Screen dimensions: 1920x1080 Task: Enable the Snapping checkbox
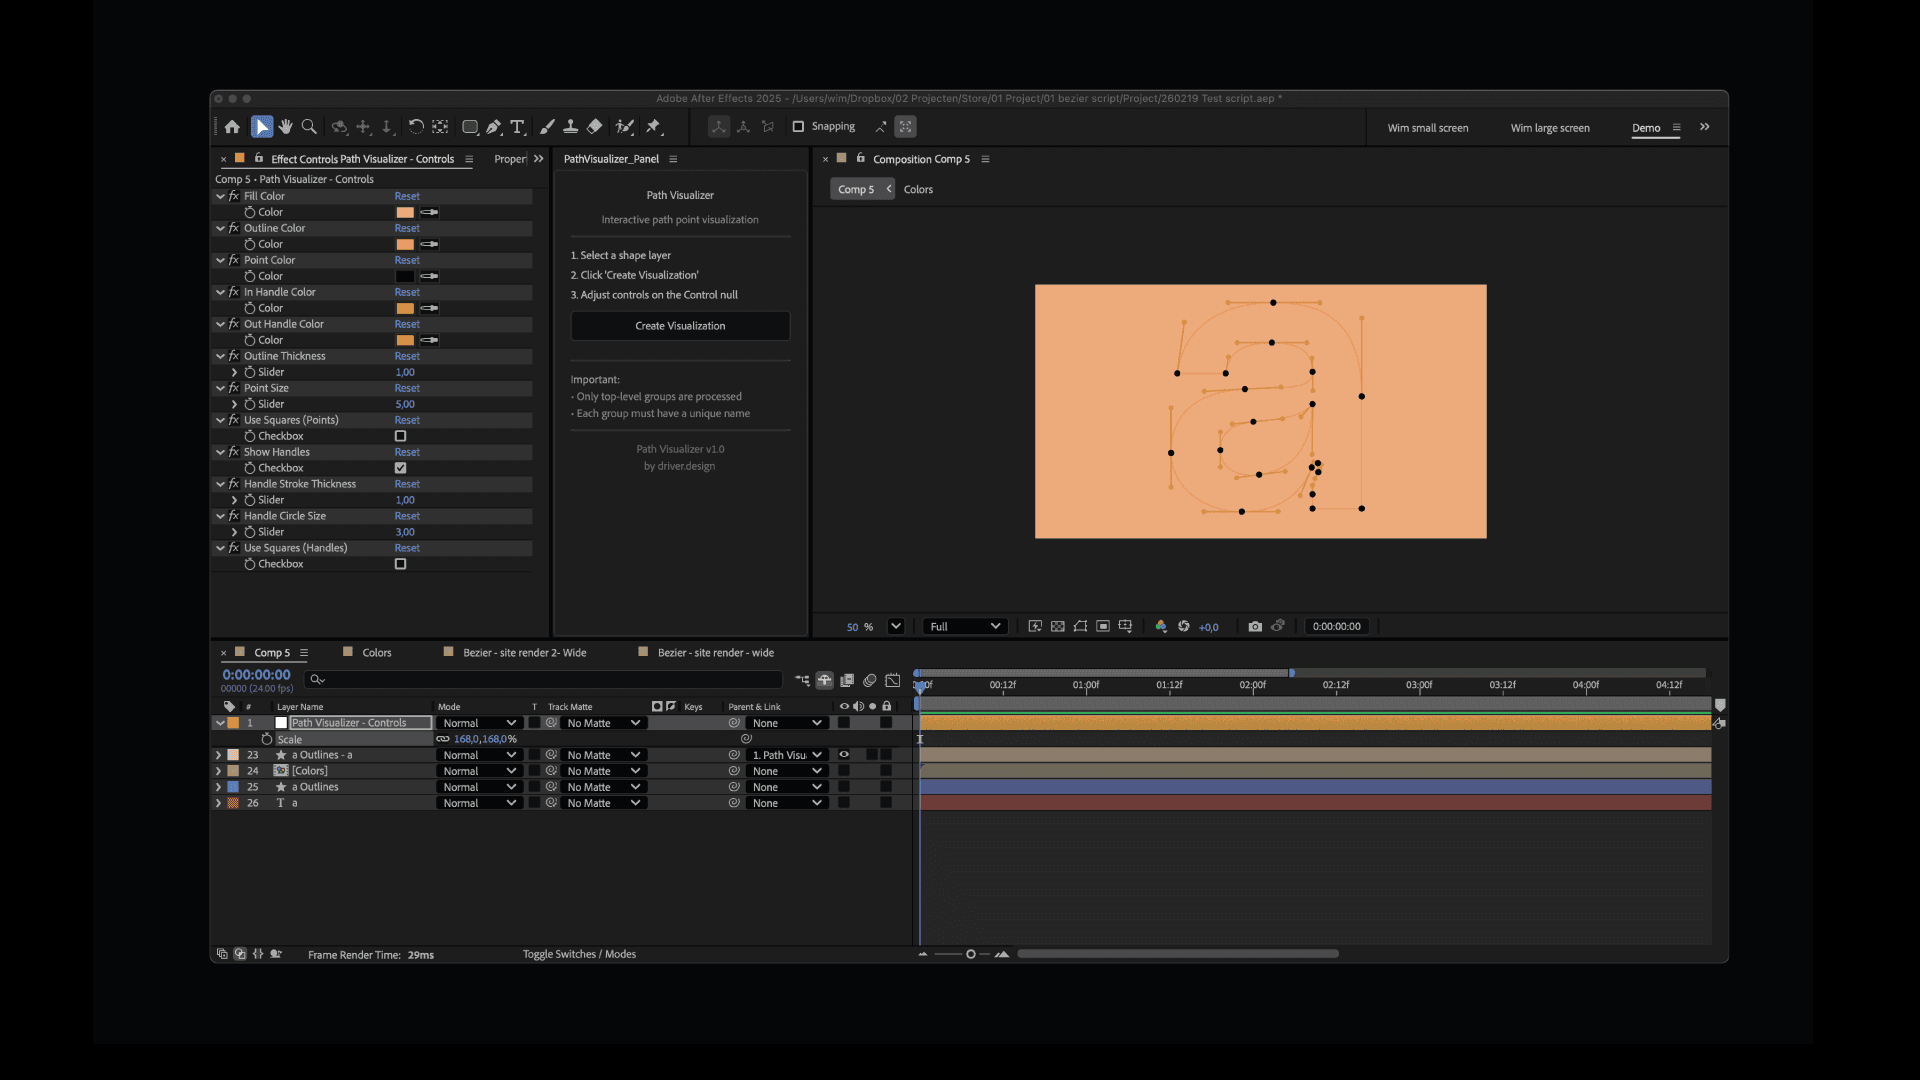coord(798,127)
